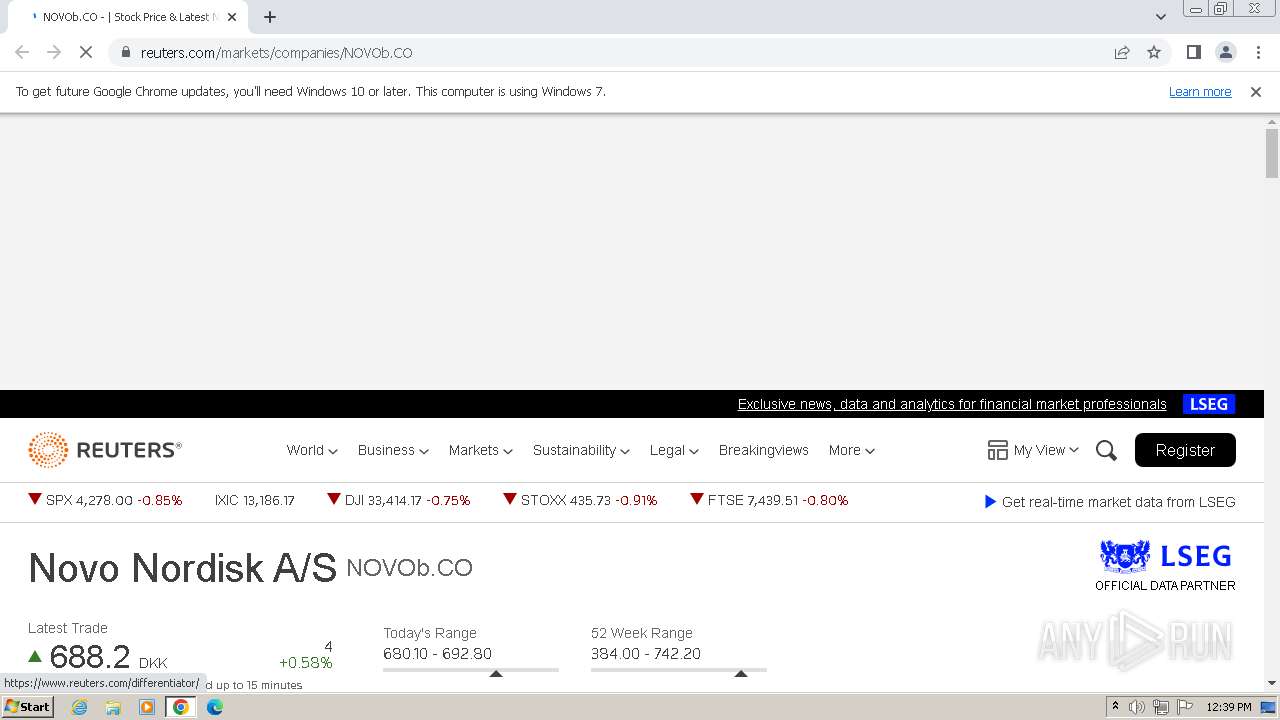
Task: Click the FTSE 7,439.51 ticker
Action: (x=769, y=500)
